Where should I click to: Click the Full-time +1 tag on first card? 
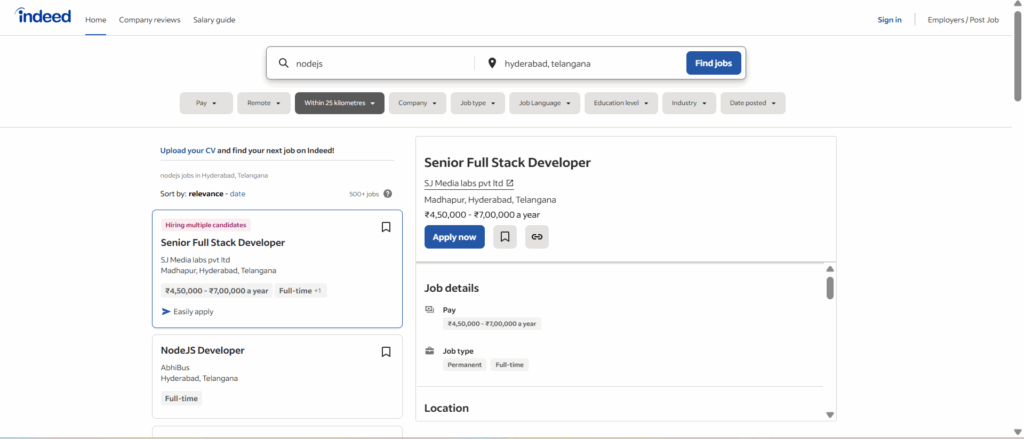point(300,291)
